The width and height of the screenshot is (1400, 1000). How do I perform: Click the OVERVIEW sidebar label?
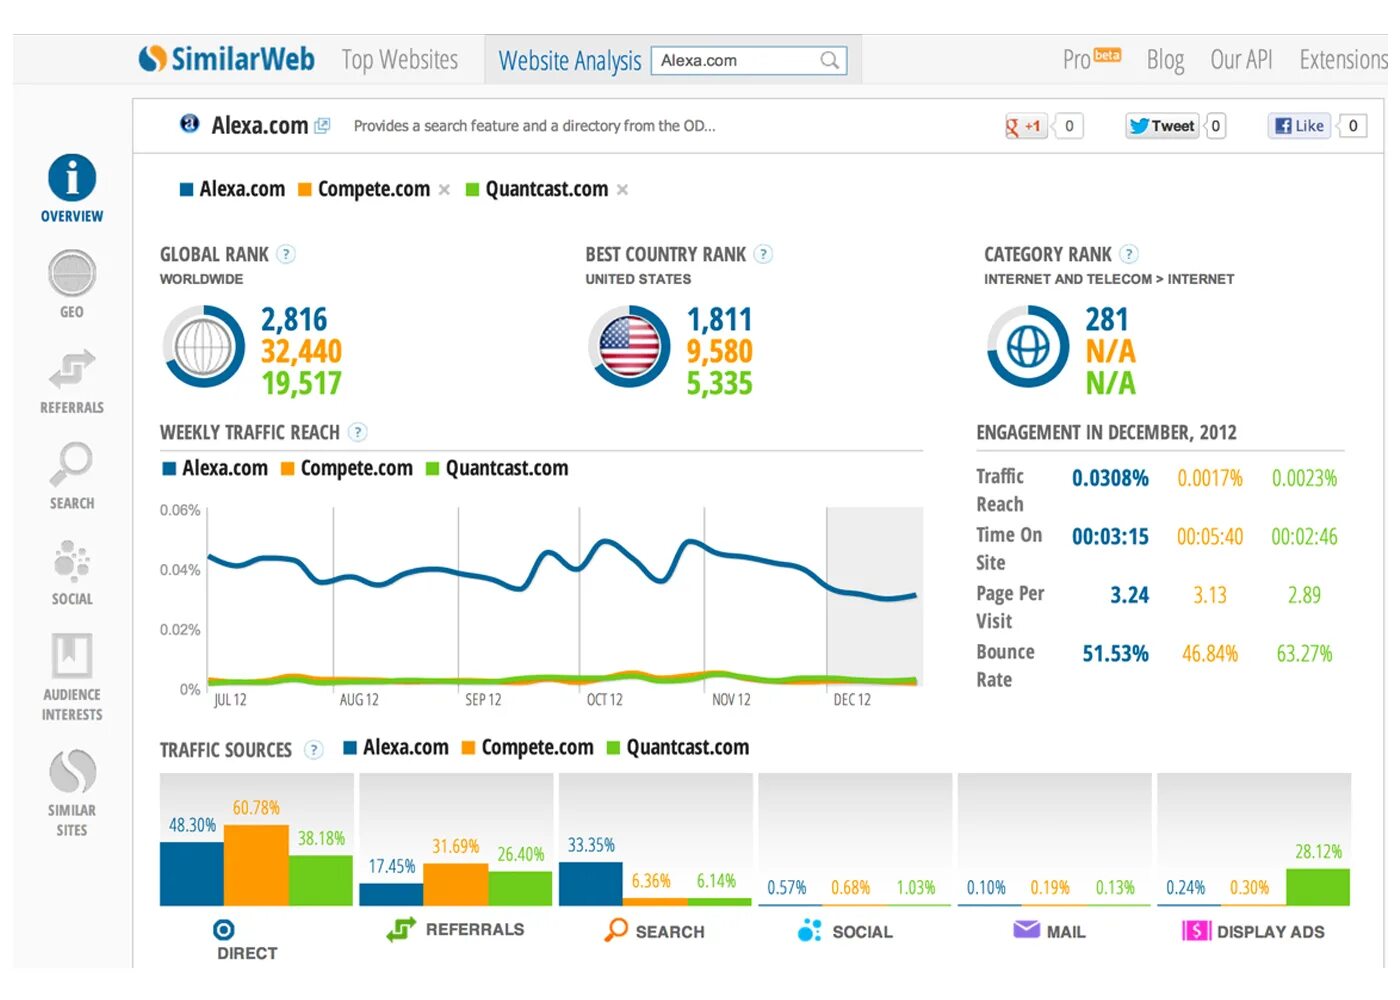click(x=72, y=216)
